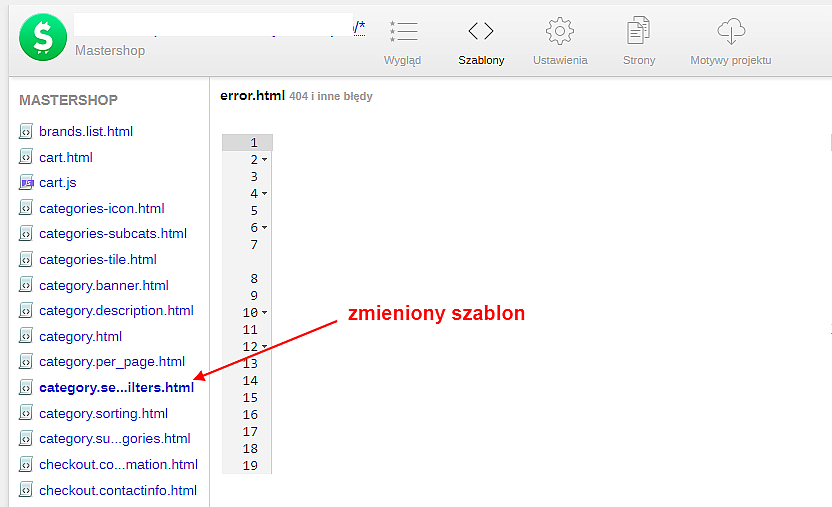Viewport: 832px width, 507px height.
Task: Open cart.html template
Action: tap(66, 157)
